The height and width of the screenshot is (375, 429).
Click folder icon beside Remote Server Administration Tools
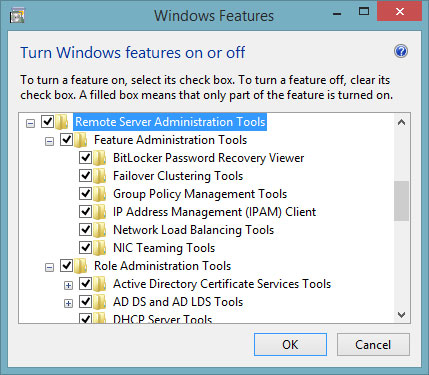[62, 122]
